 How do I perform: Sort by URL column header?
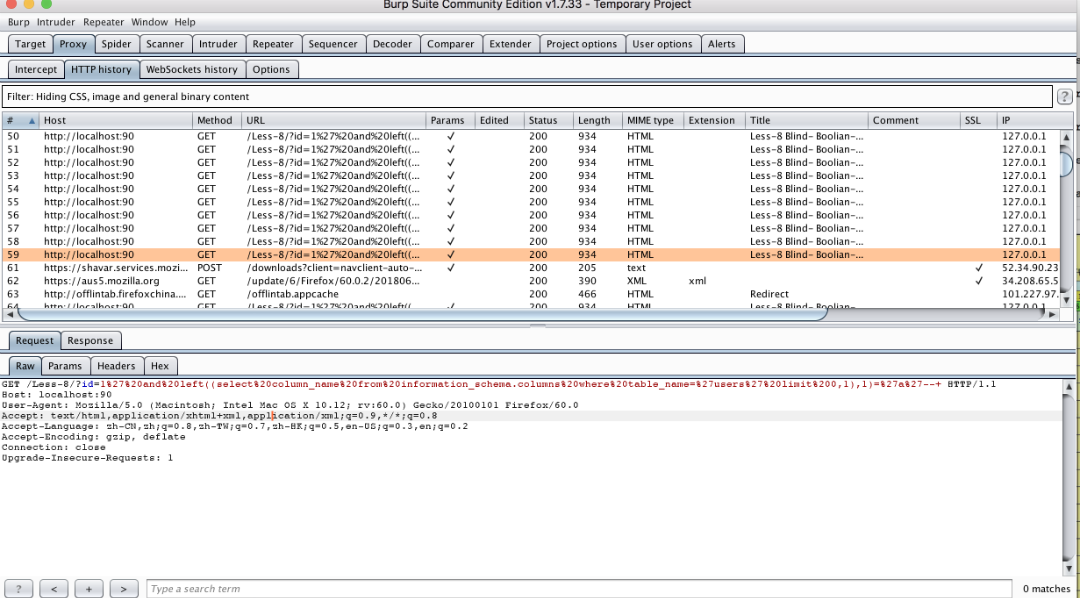333,121
